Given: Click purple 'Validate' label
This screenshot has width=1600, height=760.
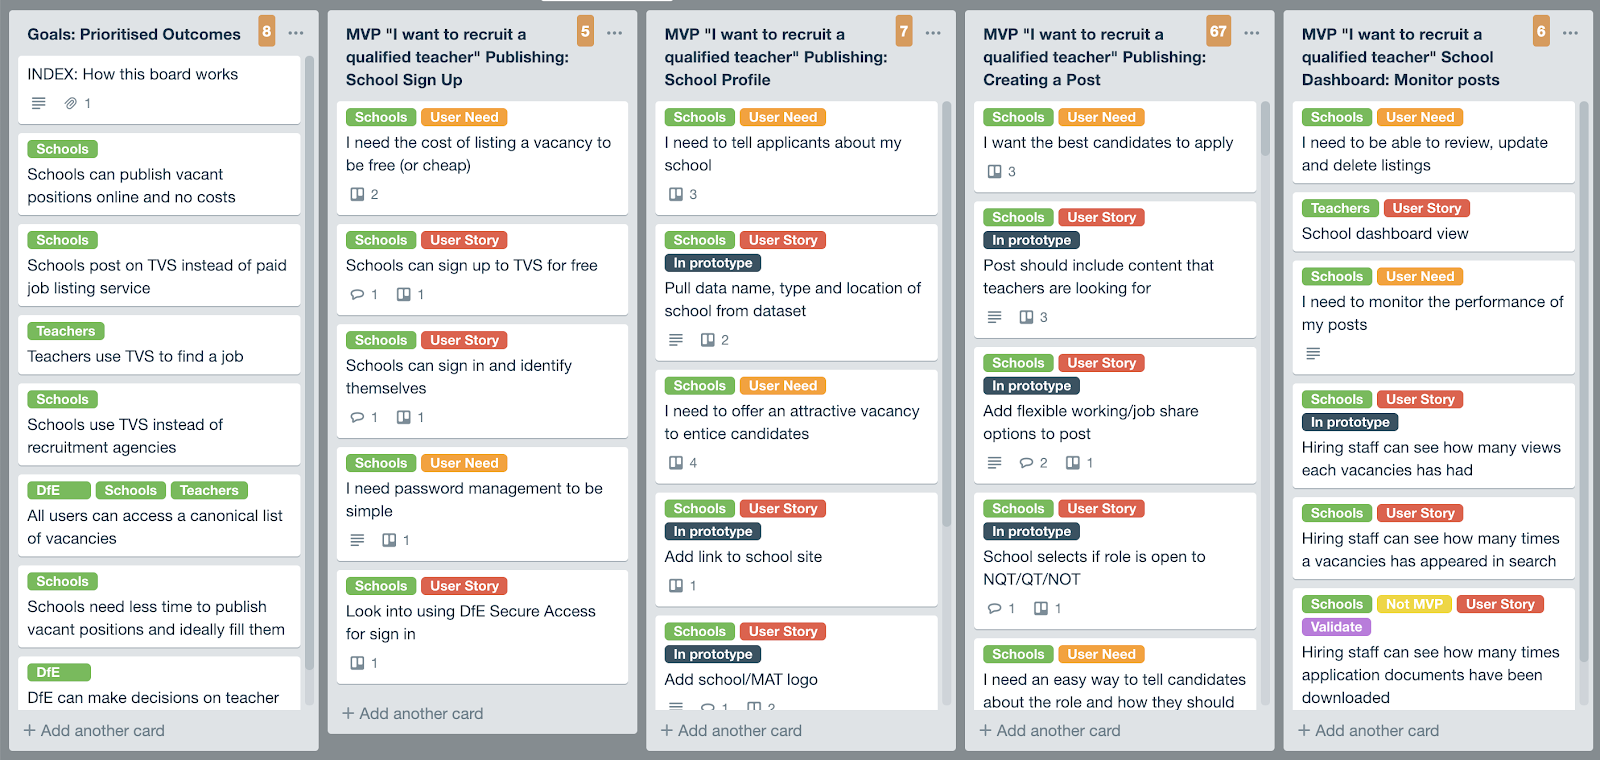Looking at the screenshot, I should [1336, 627].
